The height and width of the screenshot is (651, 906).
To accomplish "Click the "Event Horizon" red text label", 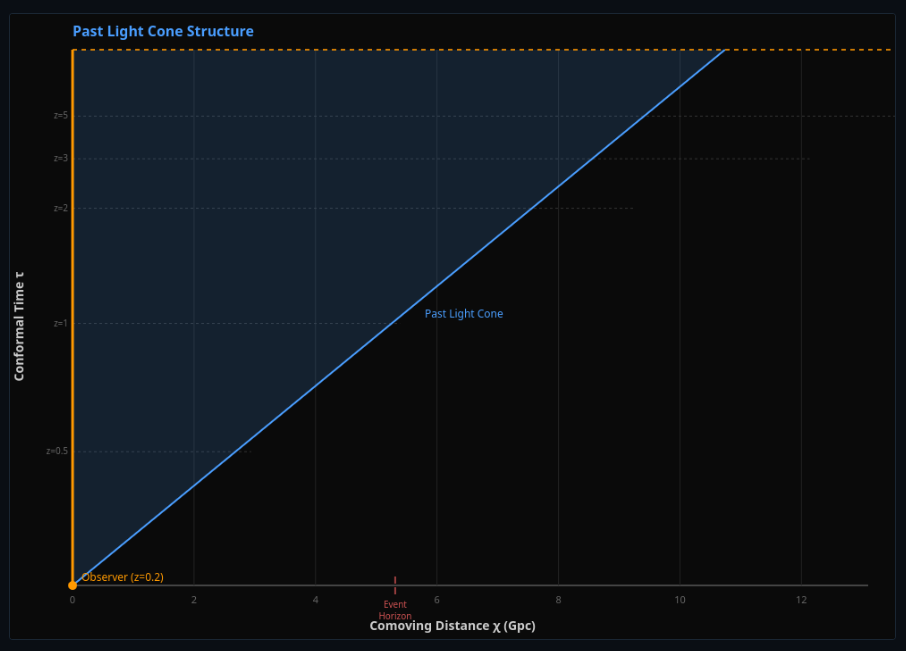I will (395, 610).
